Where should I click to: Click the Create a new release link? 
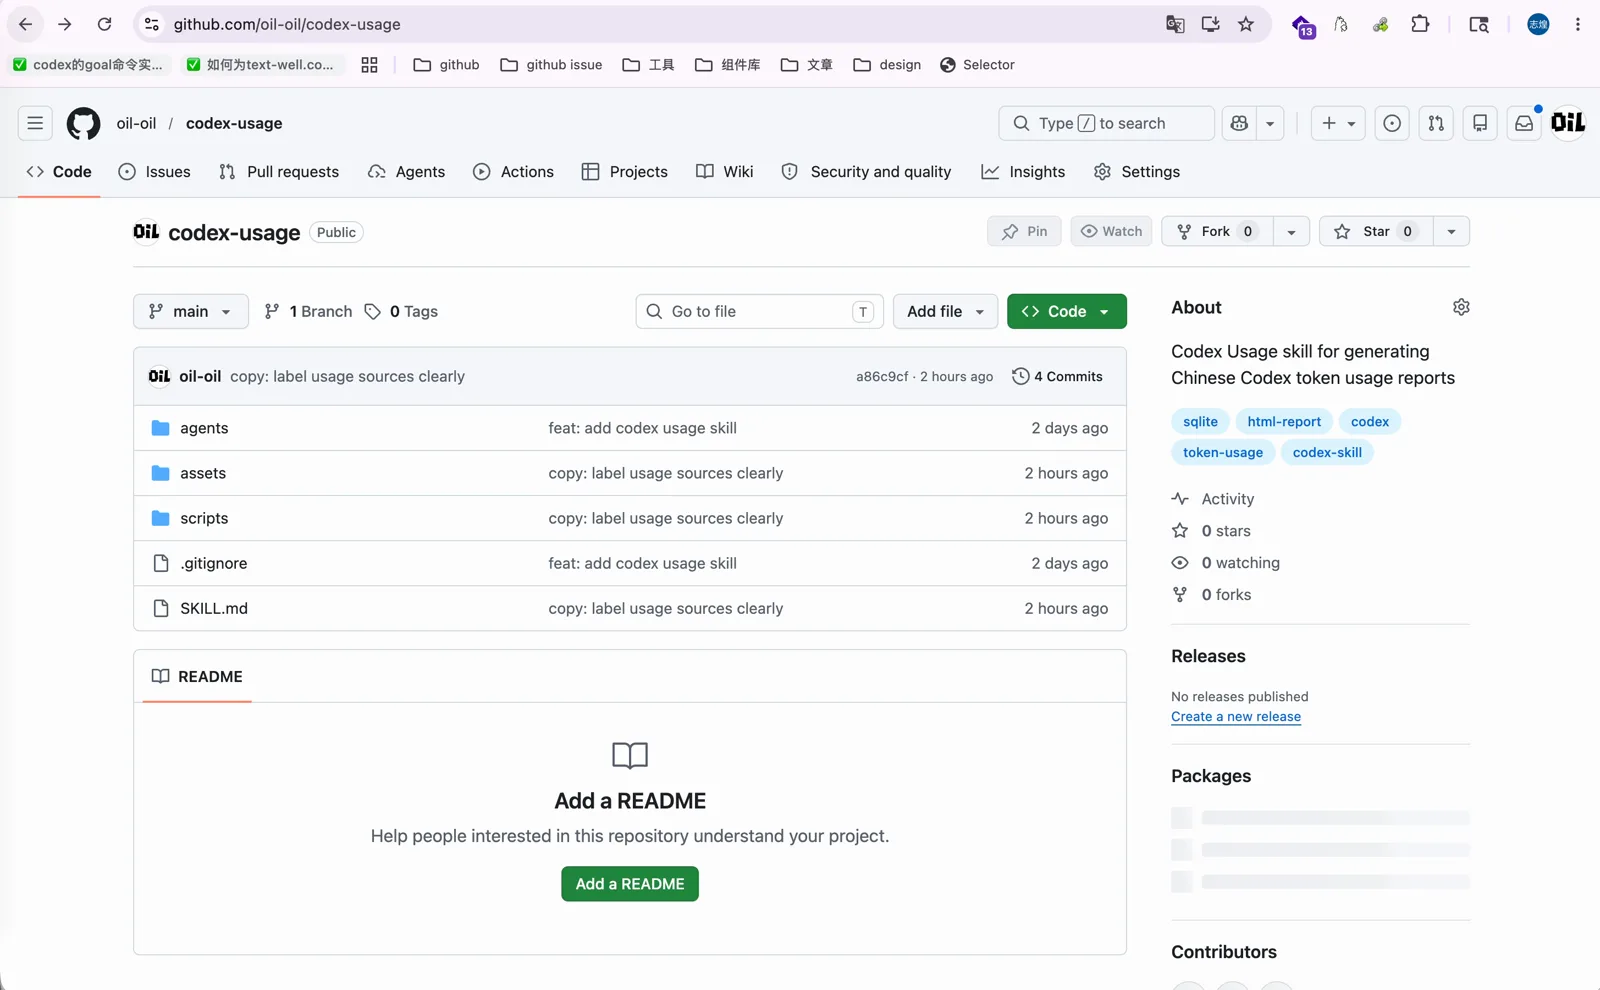(1236, 717)
